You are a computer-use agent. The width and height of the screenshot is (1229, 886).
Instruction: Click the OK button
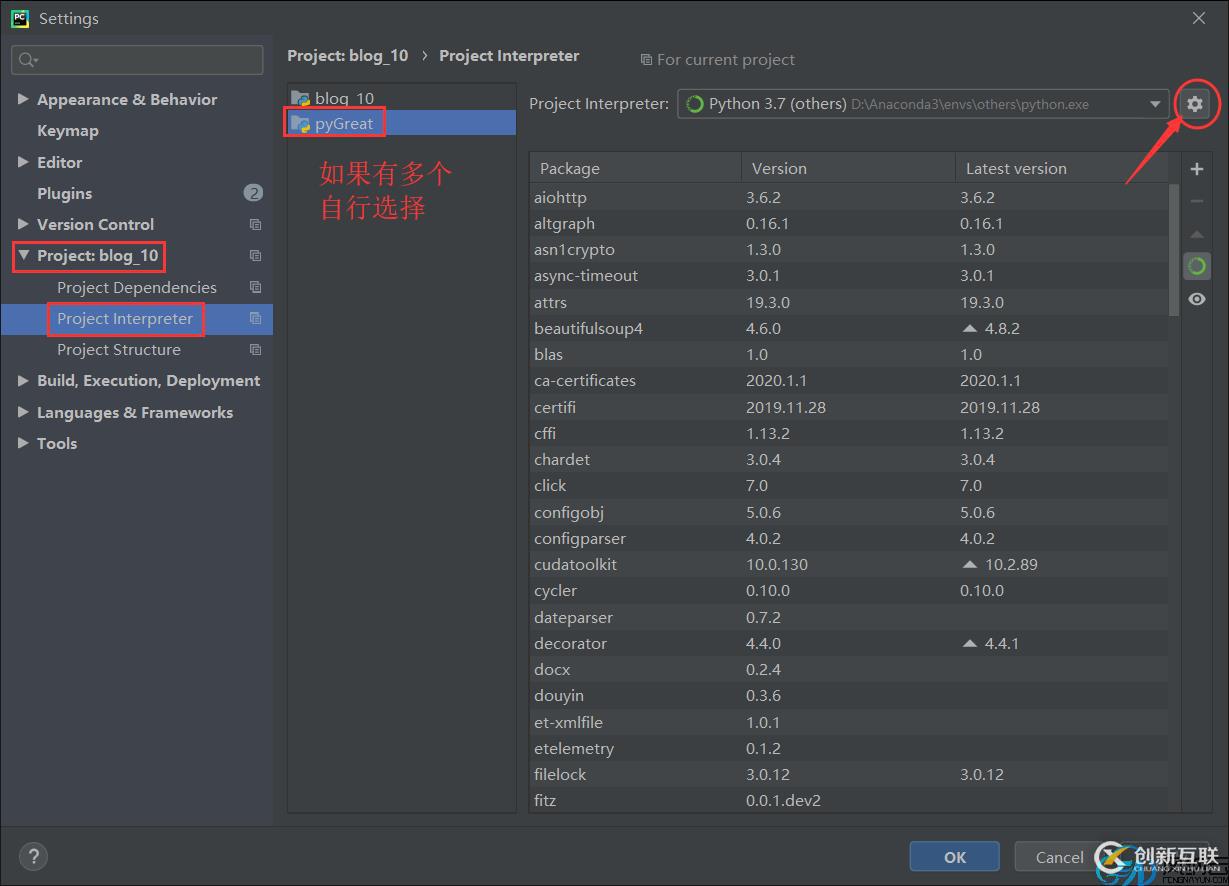pos(954,856)
